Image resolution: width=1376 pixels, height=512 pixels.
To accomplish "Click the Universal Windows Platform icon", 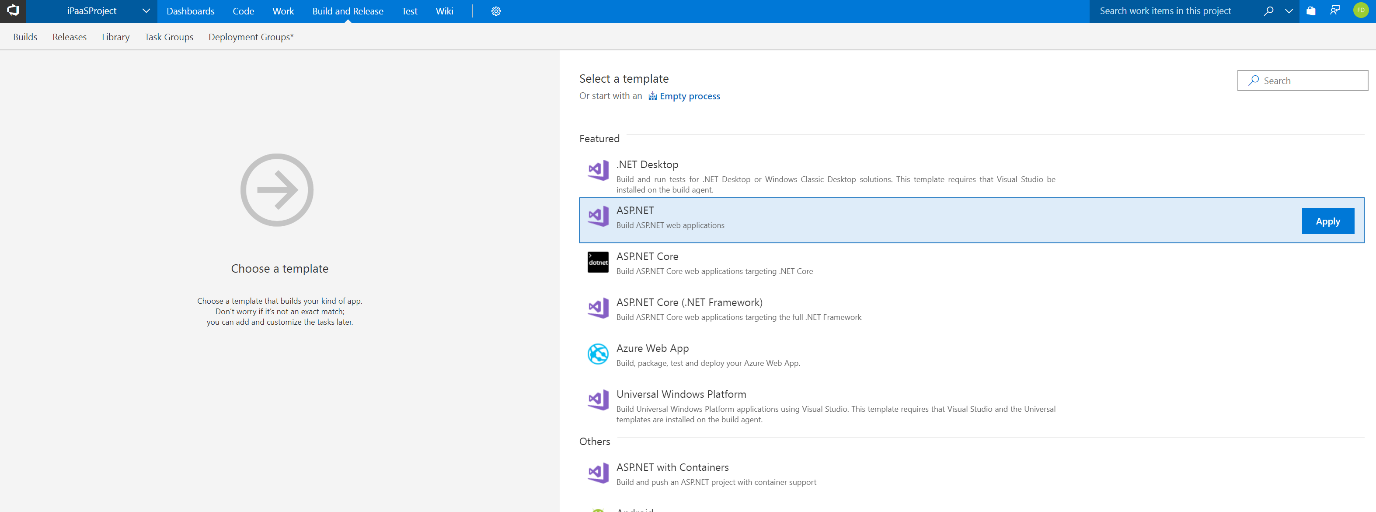I will (598, 400).
